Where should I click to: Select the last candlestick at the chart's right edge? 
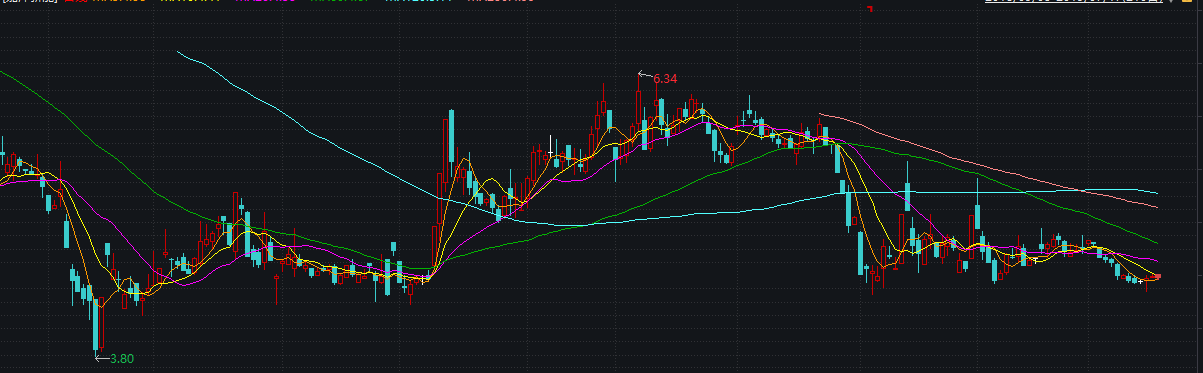tap(1158, 277)
